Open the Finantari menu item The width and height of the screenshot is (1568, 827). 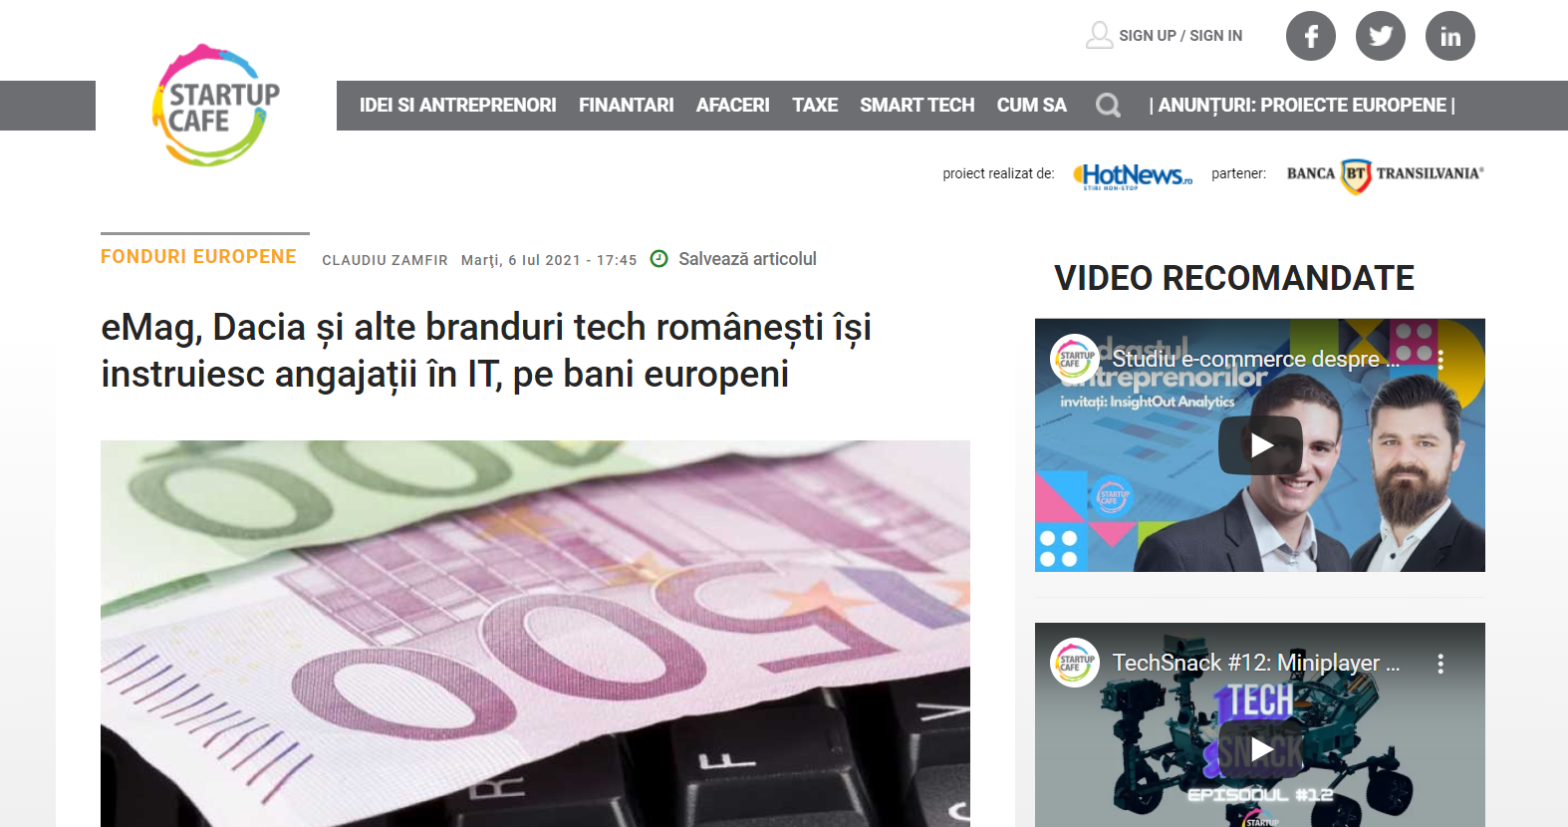(626, 105)
